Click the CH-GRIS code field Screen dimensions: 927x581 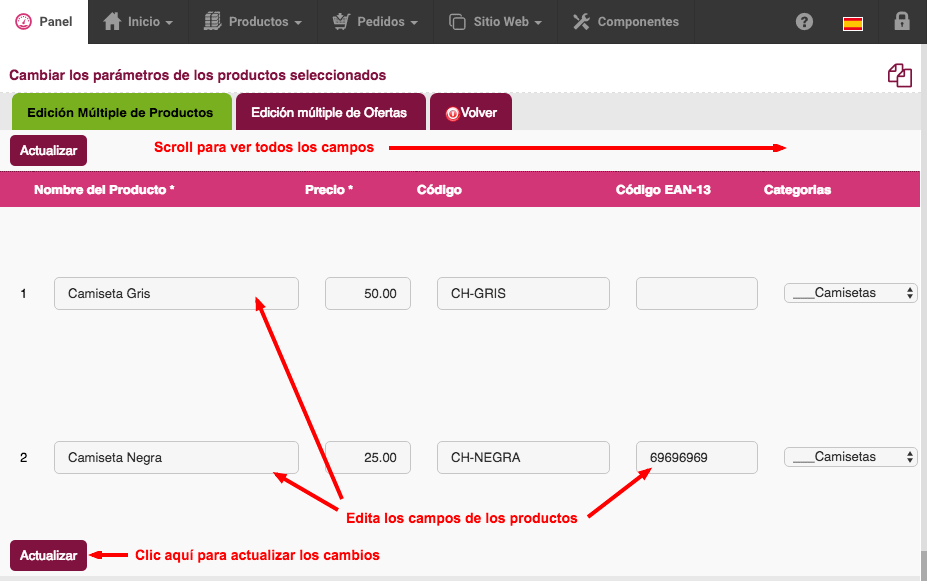(x=523, y=293)
